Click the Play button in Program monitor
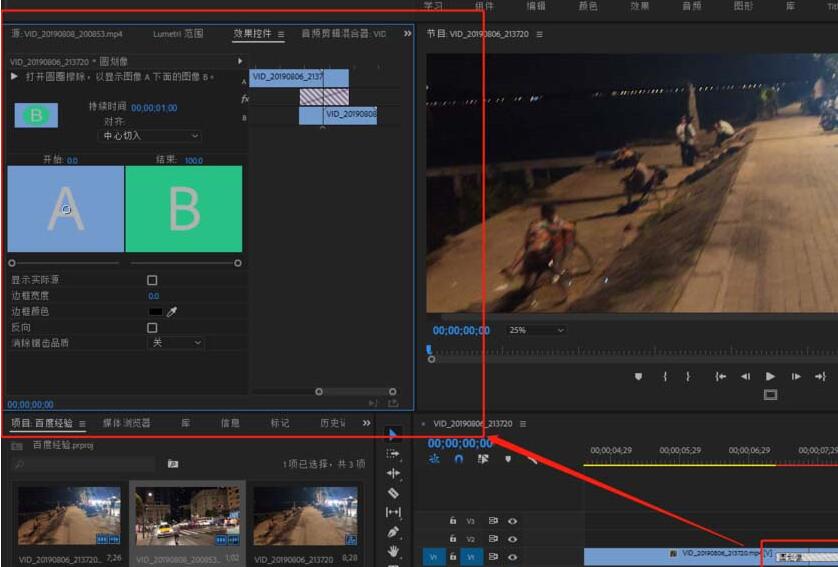Image resolution: width=838 pixels, height=567 pixels. pos(770,376)
